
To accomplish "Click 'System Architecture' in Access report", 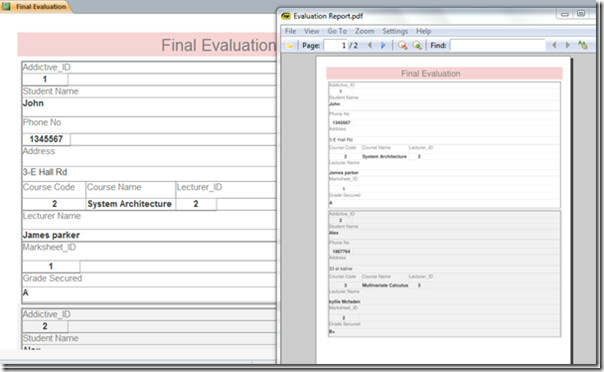I will (129, 204).
